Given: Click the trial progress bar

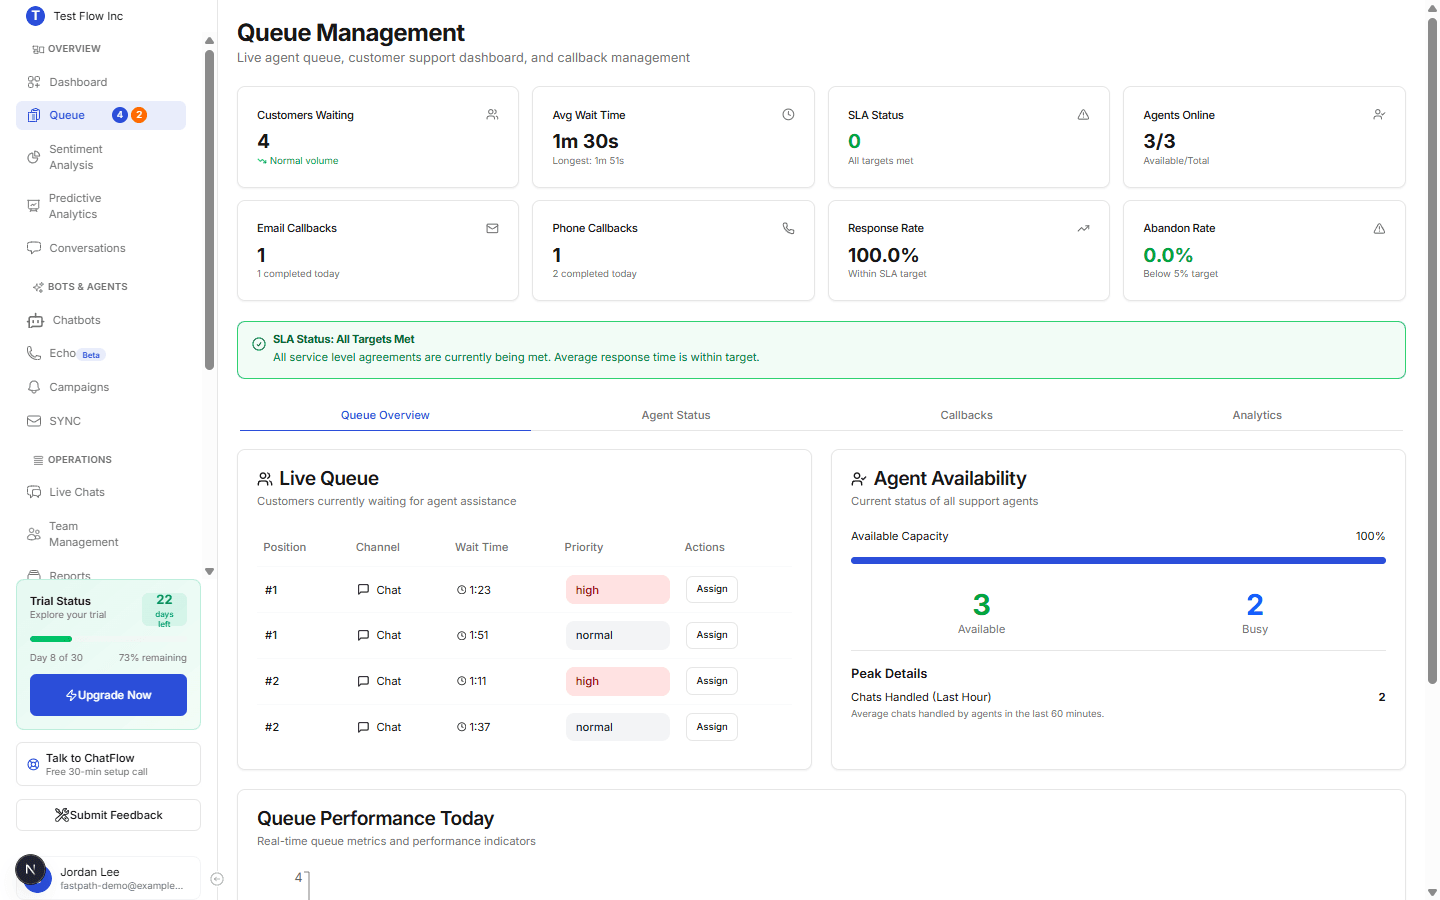Looking at the screenshot, I should coord(108,639).
